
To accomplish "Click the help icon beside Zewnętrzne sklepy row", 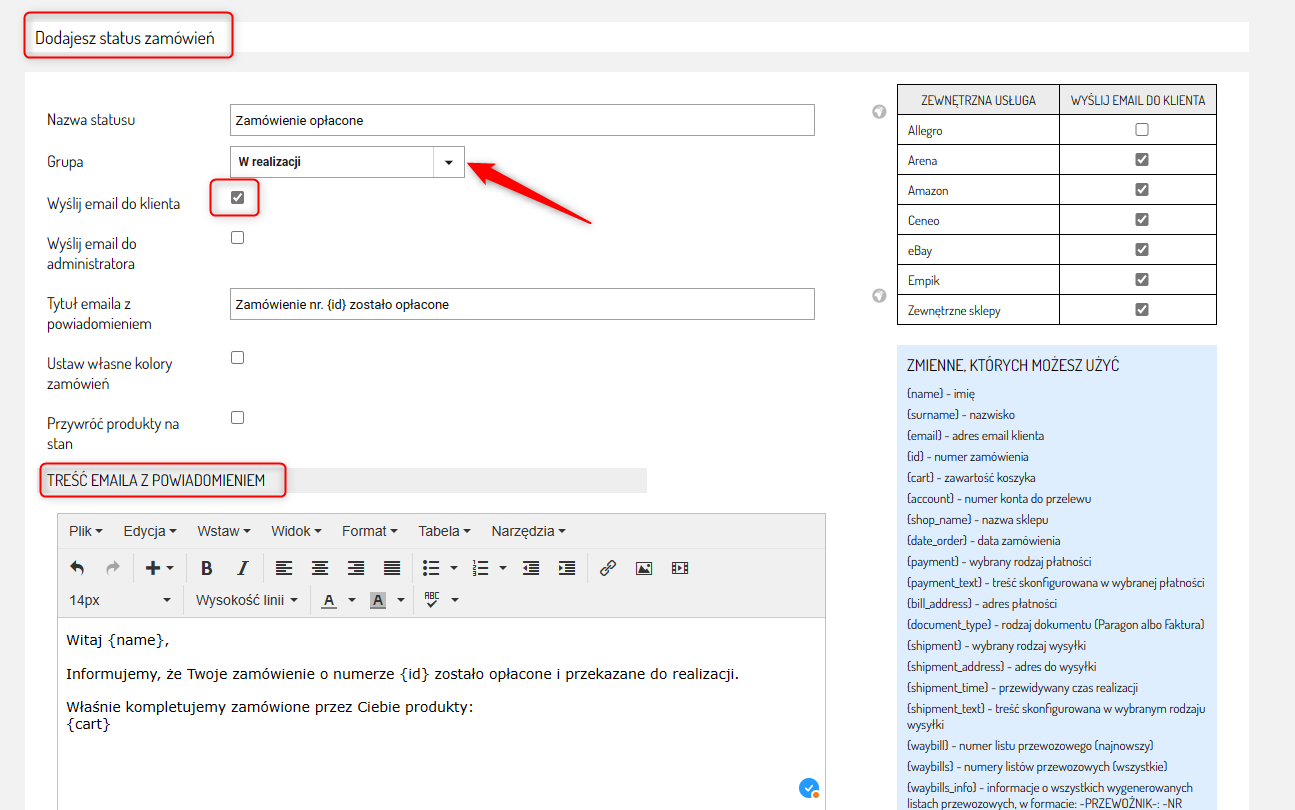I will coord(879,296).
